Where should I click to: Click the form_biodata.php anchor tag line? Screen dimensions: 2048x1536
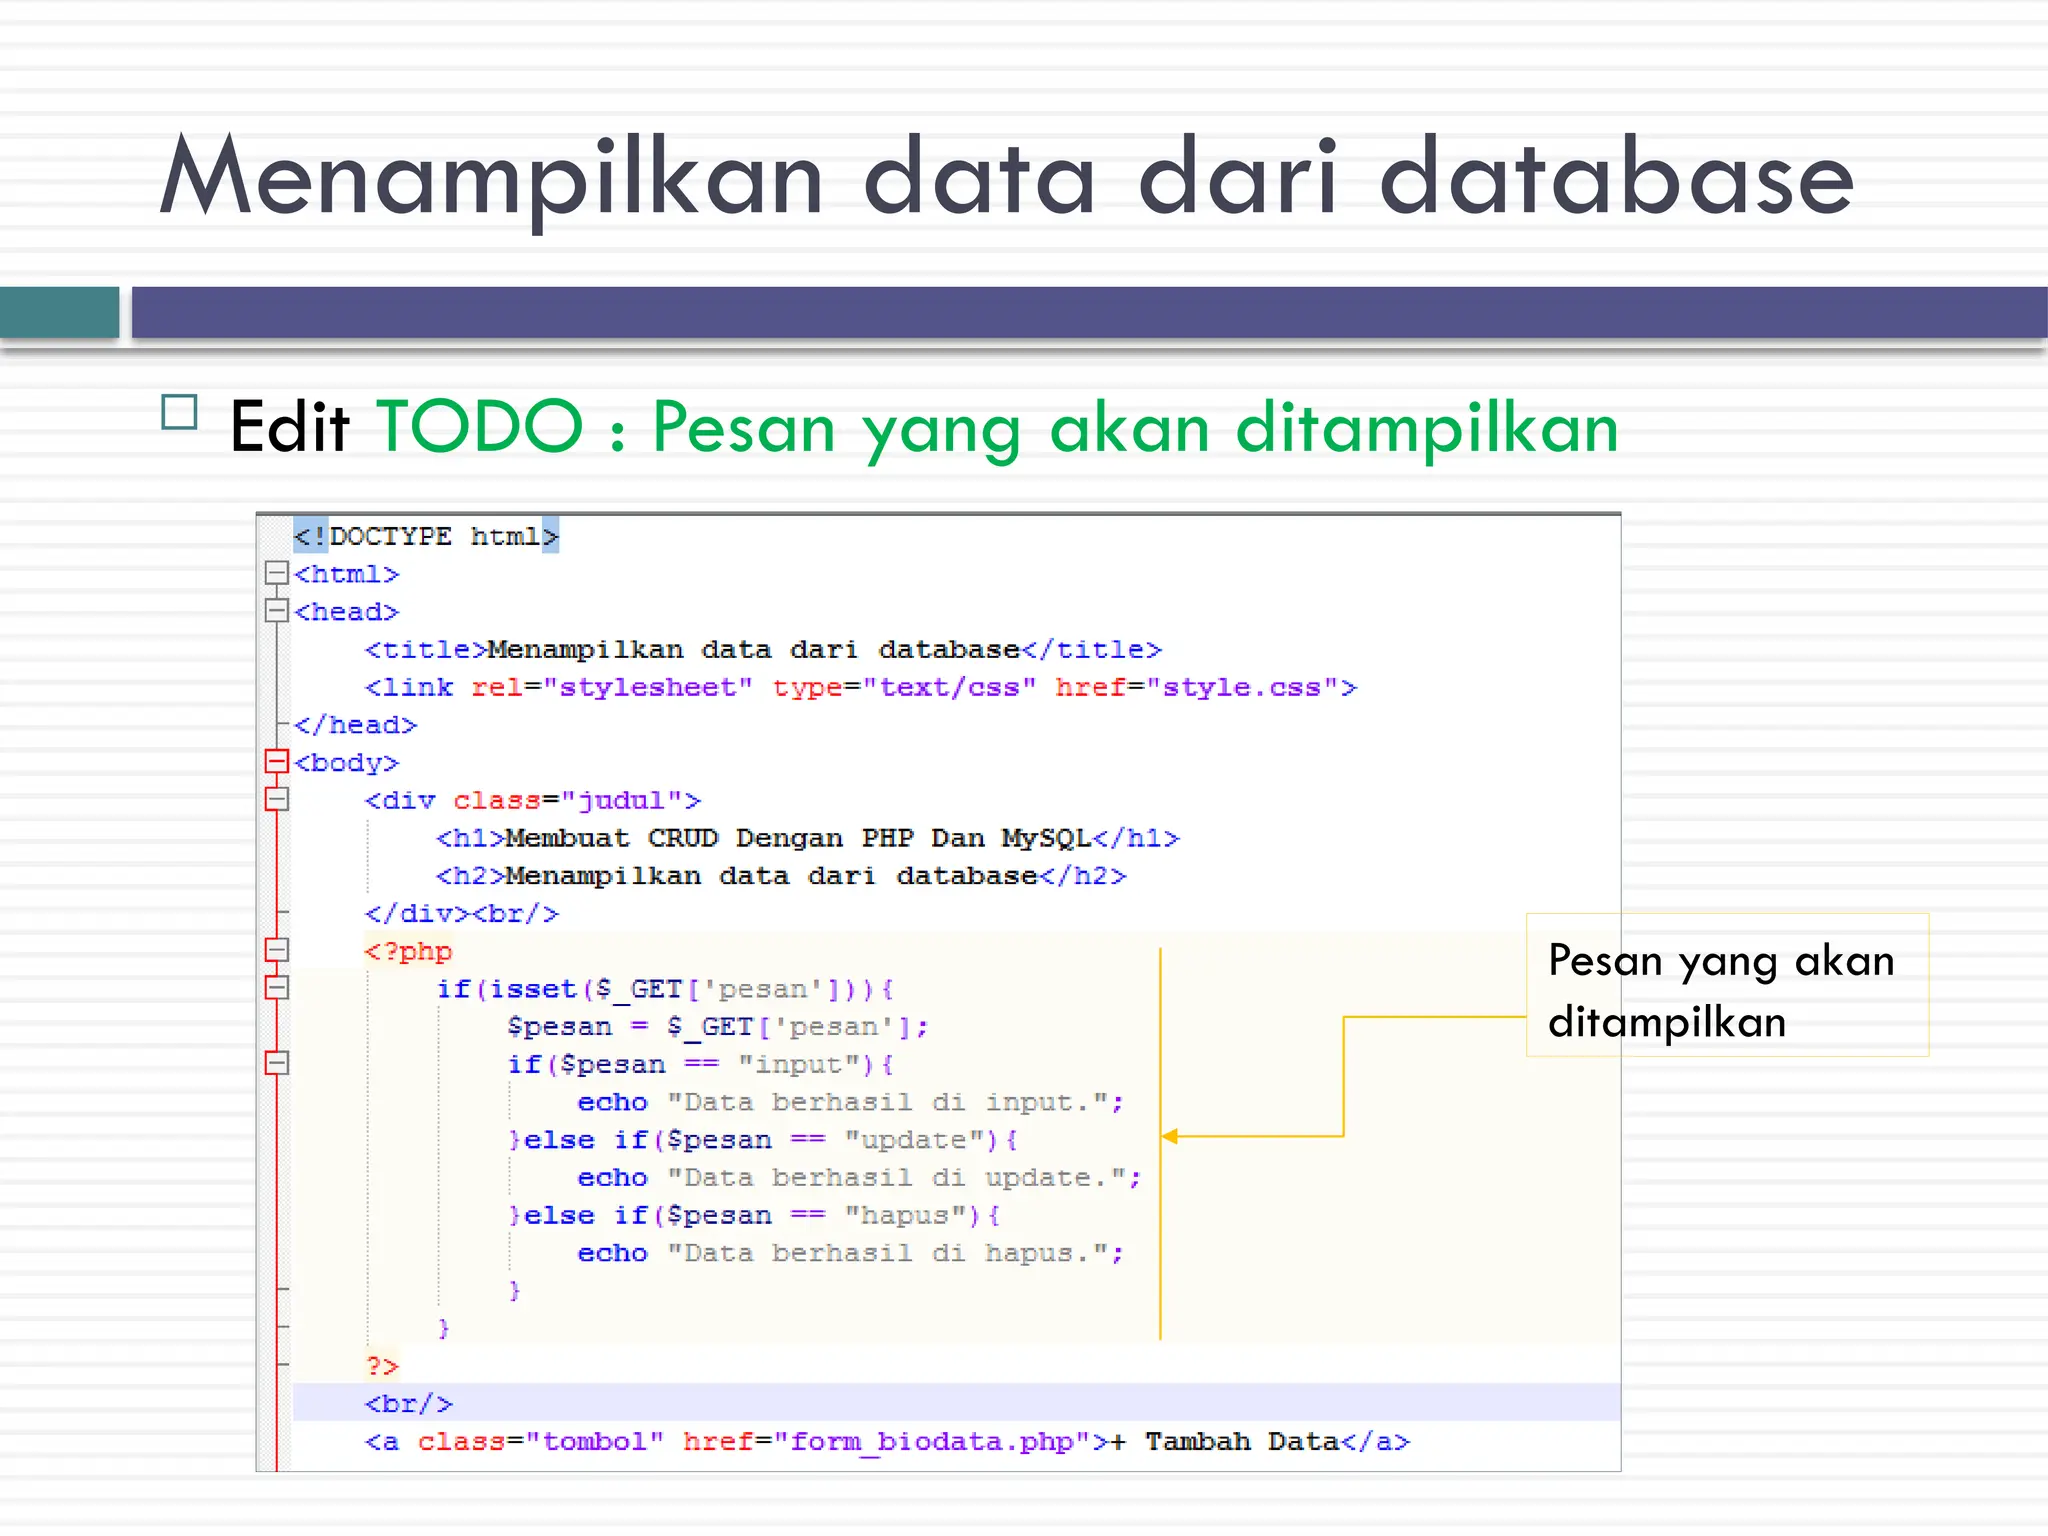887,1442
